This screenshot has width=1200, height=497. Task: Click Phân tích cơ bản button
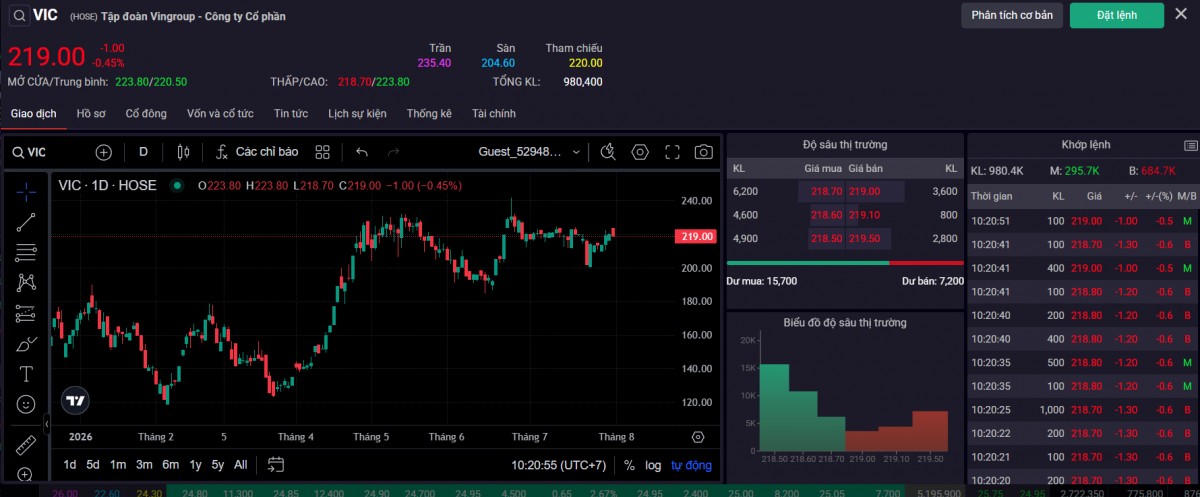(1012, 15)
